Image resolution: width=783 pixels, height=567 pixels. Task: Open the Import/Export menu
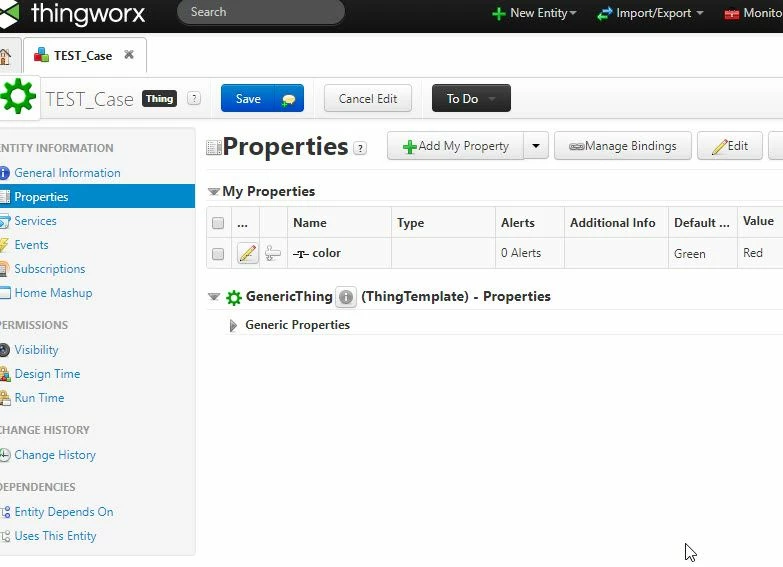coord(650,13)
